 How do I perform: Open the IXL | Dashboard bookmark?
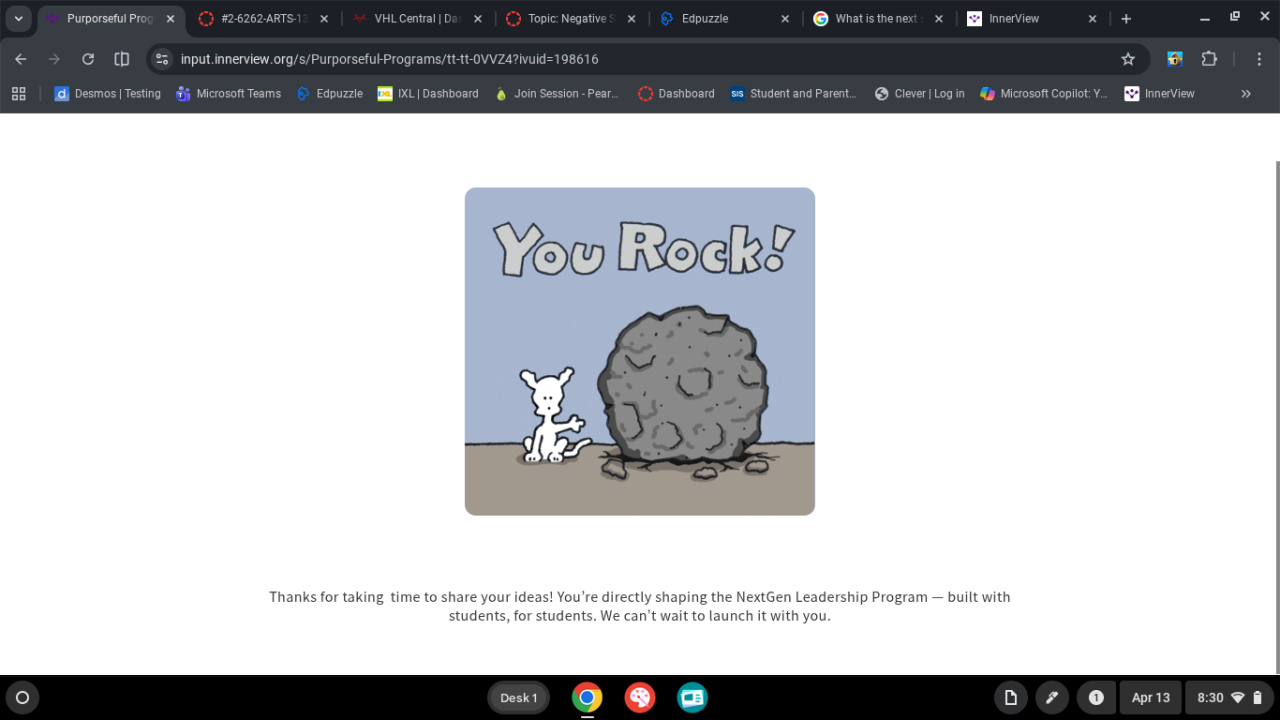point(428,93)
